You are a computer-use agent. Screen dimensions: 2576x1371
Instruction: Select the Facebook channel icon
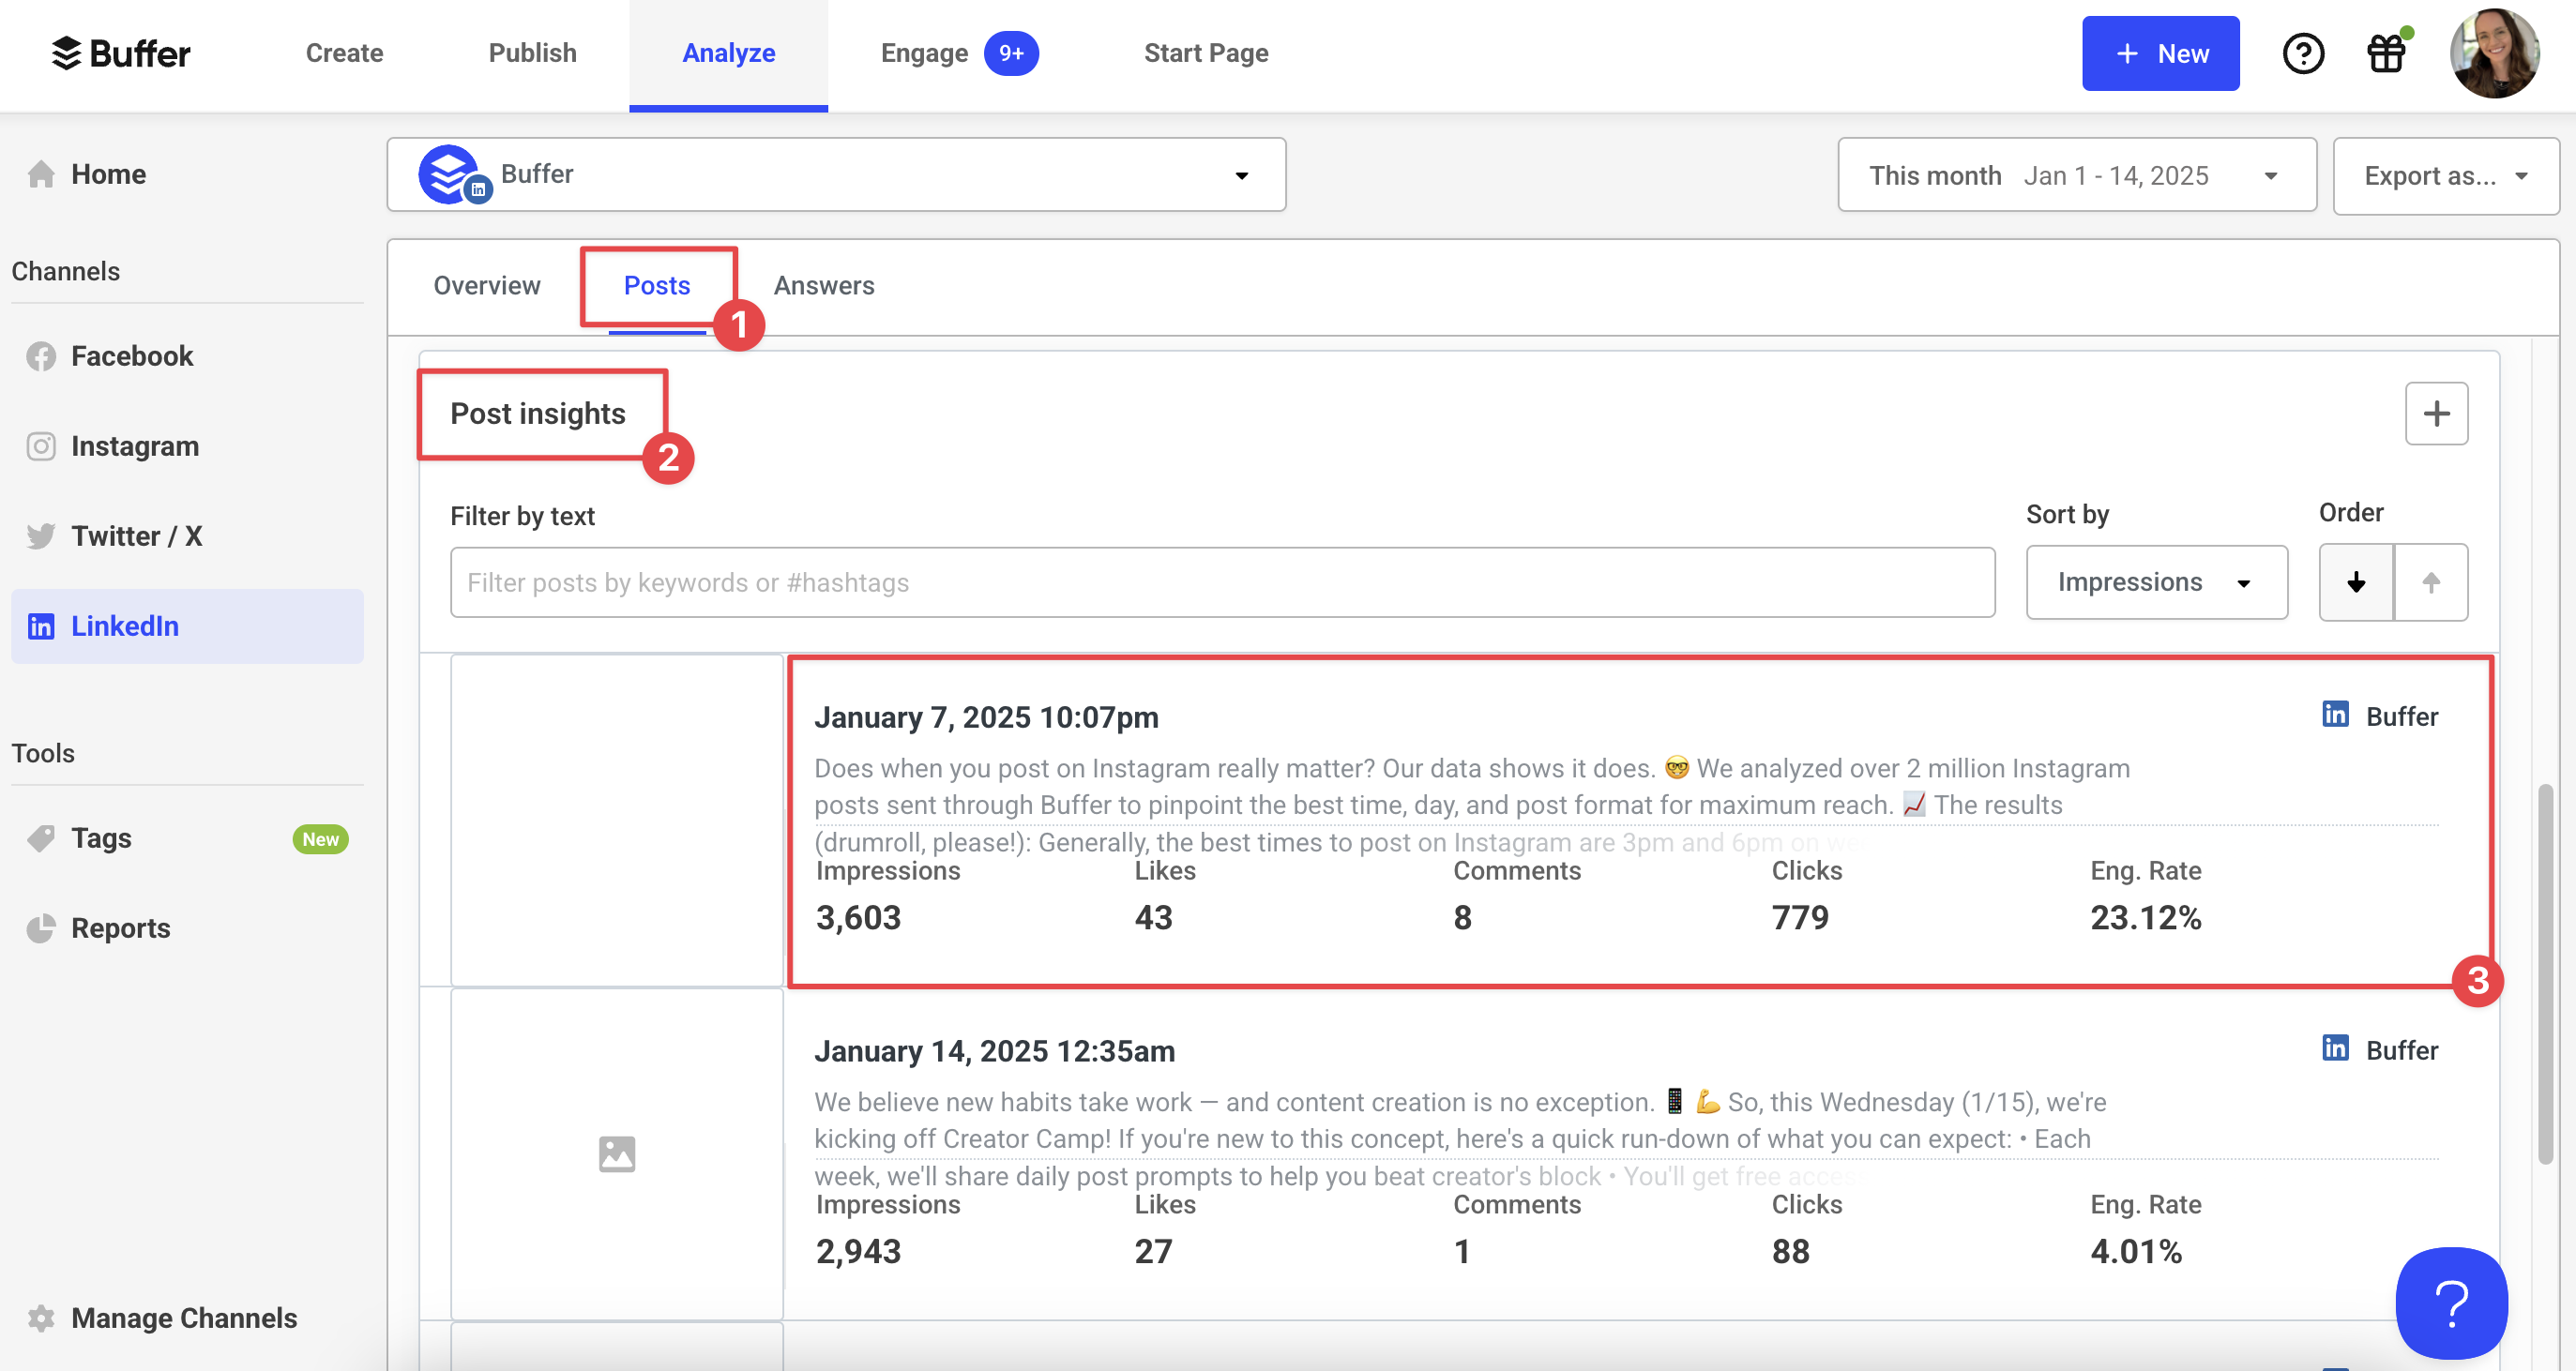pos(41,356)
